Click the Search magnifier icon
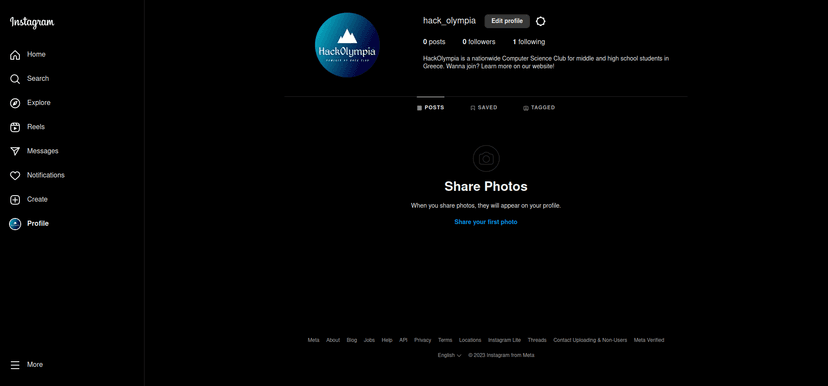Image resolution: width=828 pixels, height=386 pixels. point(15,79)
